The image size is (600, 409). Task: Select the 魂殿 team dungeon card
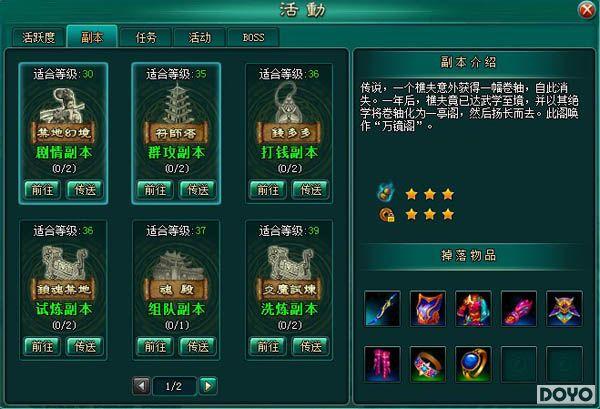point(176,290)
